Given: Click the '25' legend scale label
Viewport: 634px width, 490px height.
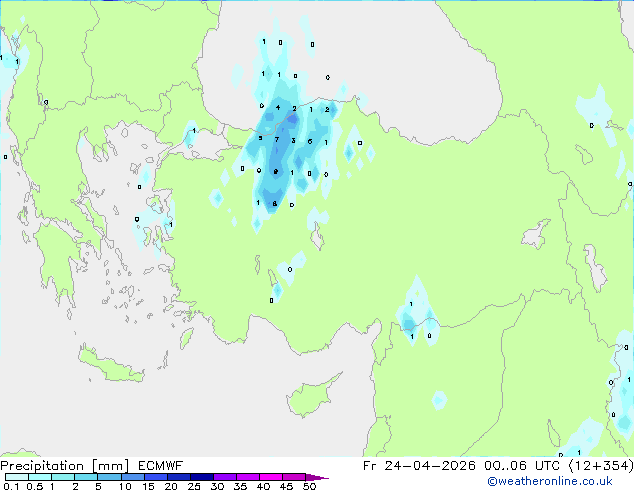Looking at the screenshot, I should tap(194, 486).
